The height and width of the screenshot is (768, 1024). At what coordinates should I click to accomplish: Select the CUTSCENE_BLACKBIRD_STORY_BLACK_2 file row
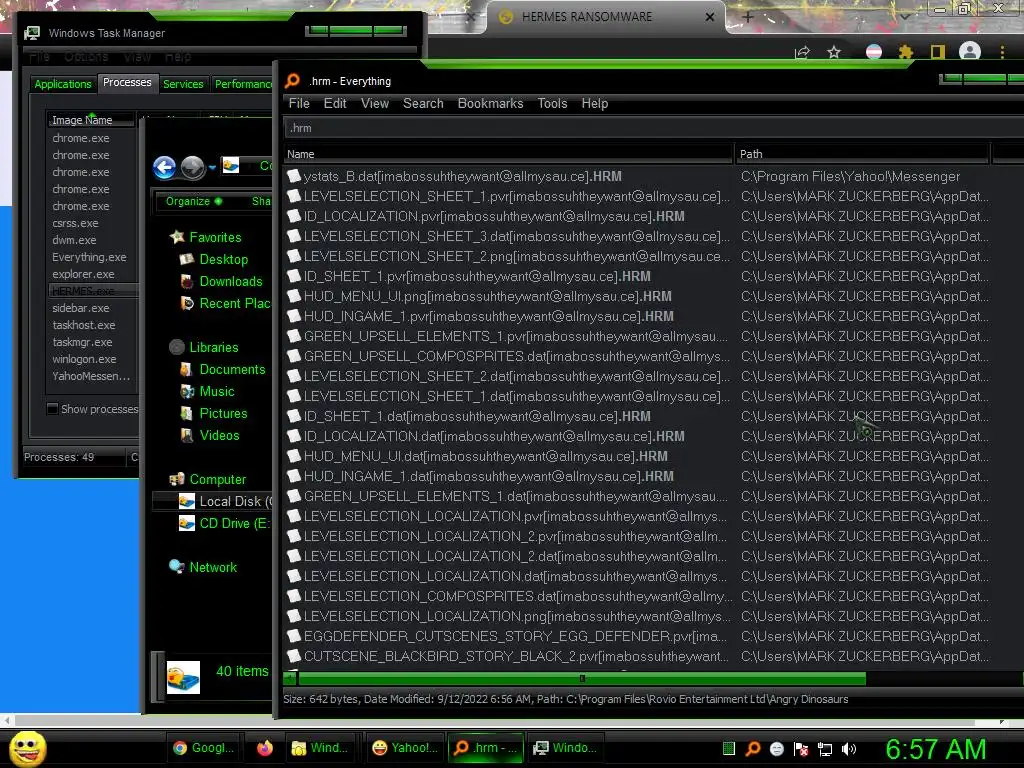506,656
